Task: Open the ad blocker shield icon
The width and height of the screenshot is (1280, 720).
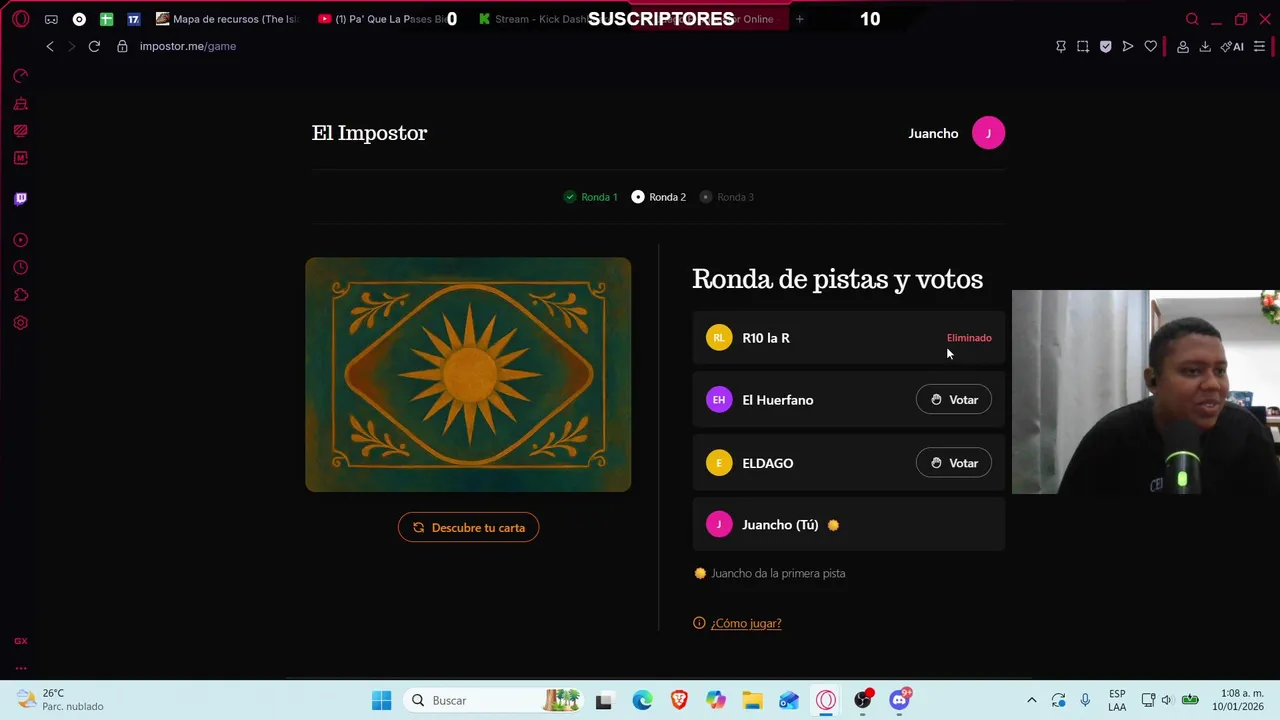Action: click(1105, 46)
